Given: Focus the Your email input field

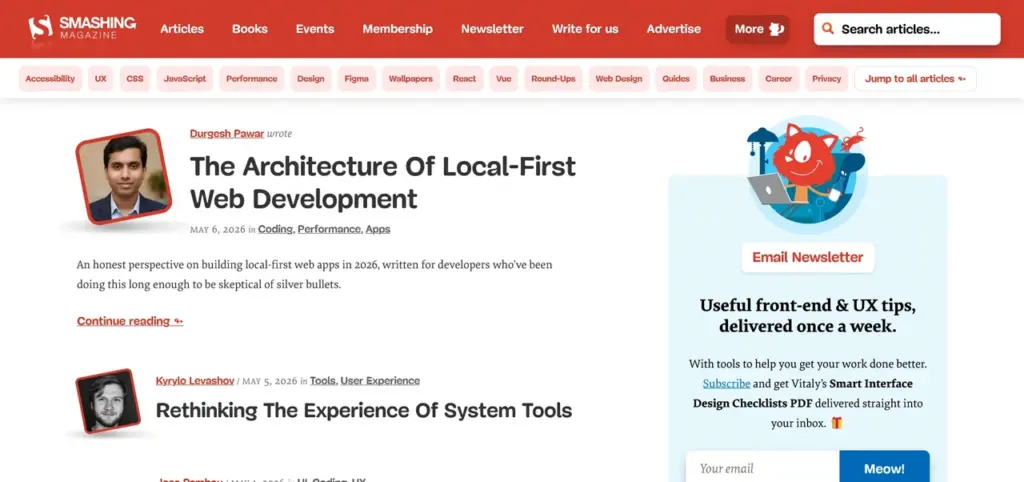Looking at the screenshot, I should pyautogui.click(x=762, y=468).
